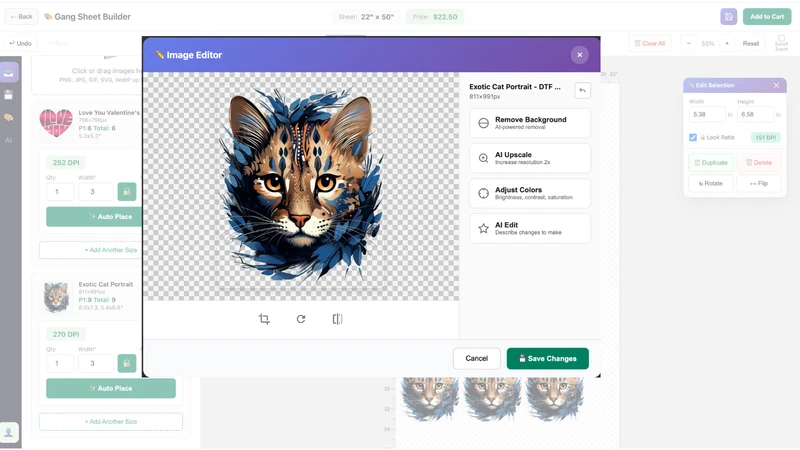Save Changes in Image Editor

[x=547, y=358]
